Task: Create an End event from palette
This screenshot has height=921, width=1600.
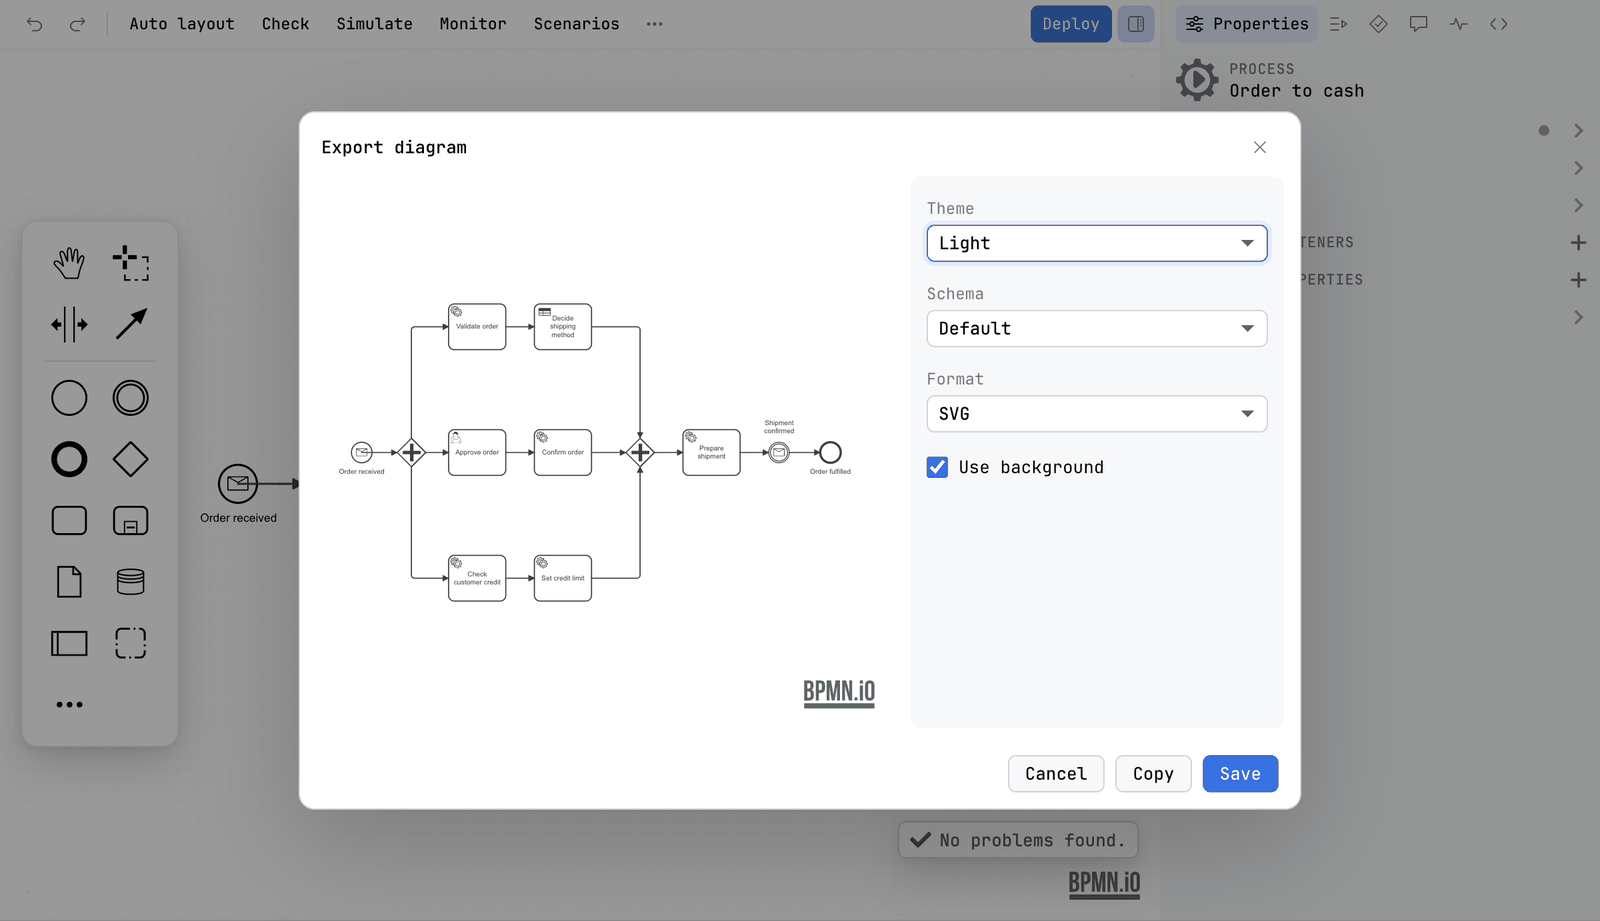Action: tap(69, 460)
